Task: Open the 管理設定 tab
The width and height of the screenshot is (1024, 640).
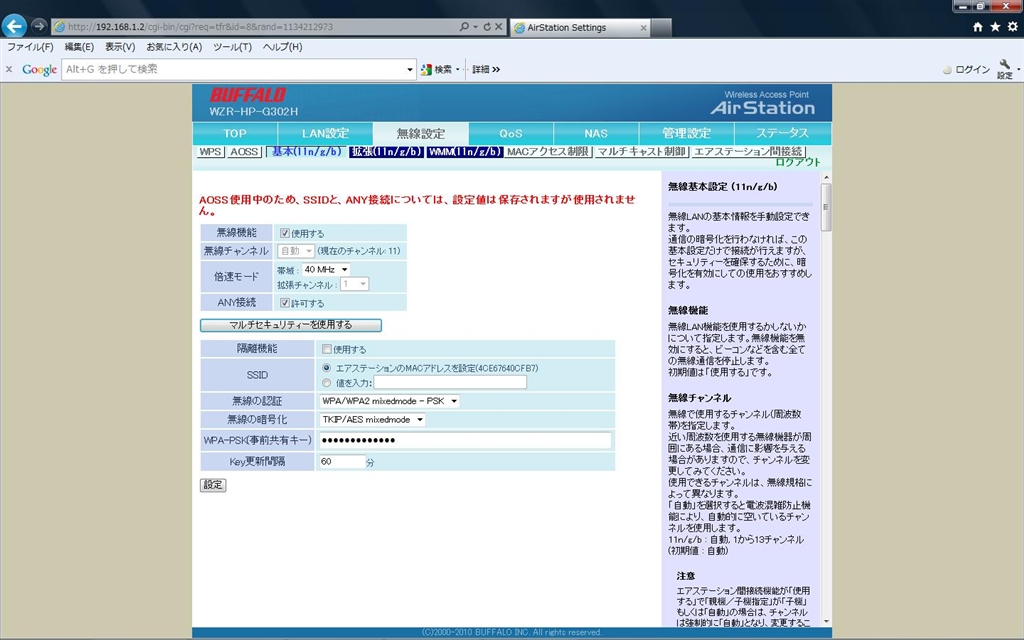Action: click(686, 133)
